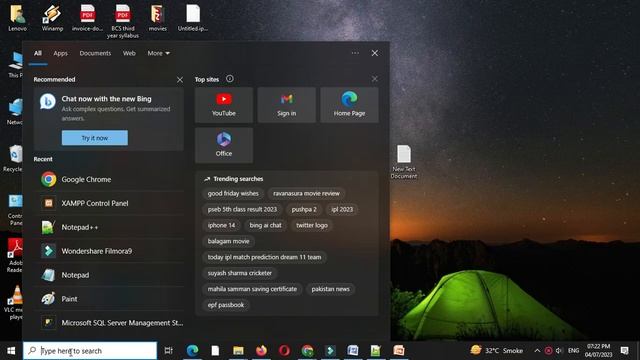This screenshot has width=640, height=360.
Task: Search trending 'mahila samman saving certificate'
Action: (252, 289)
